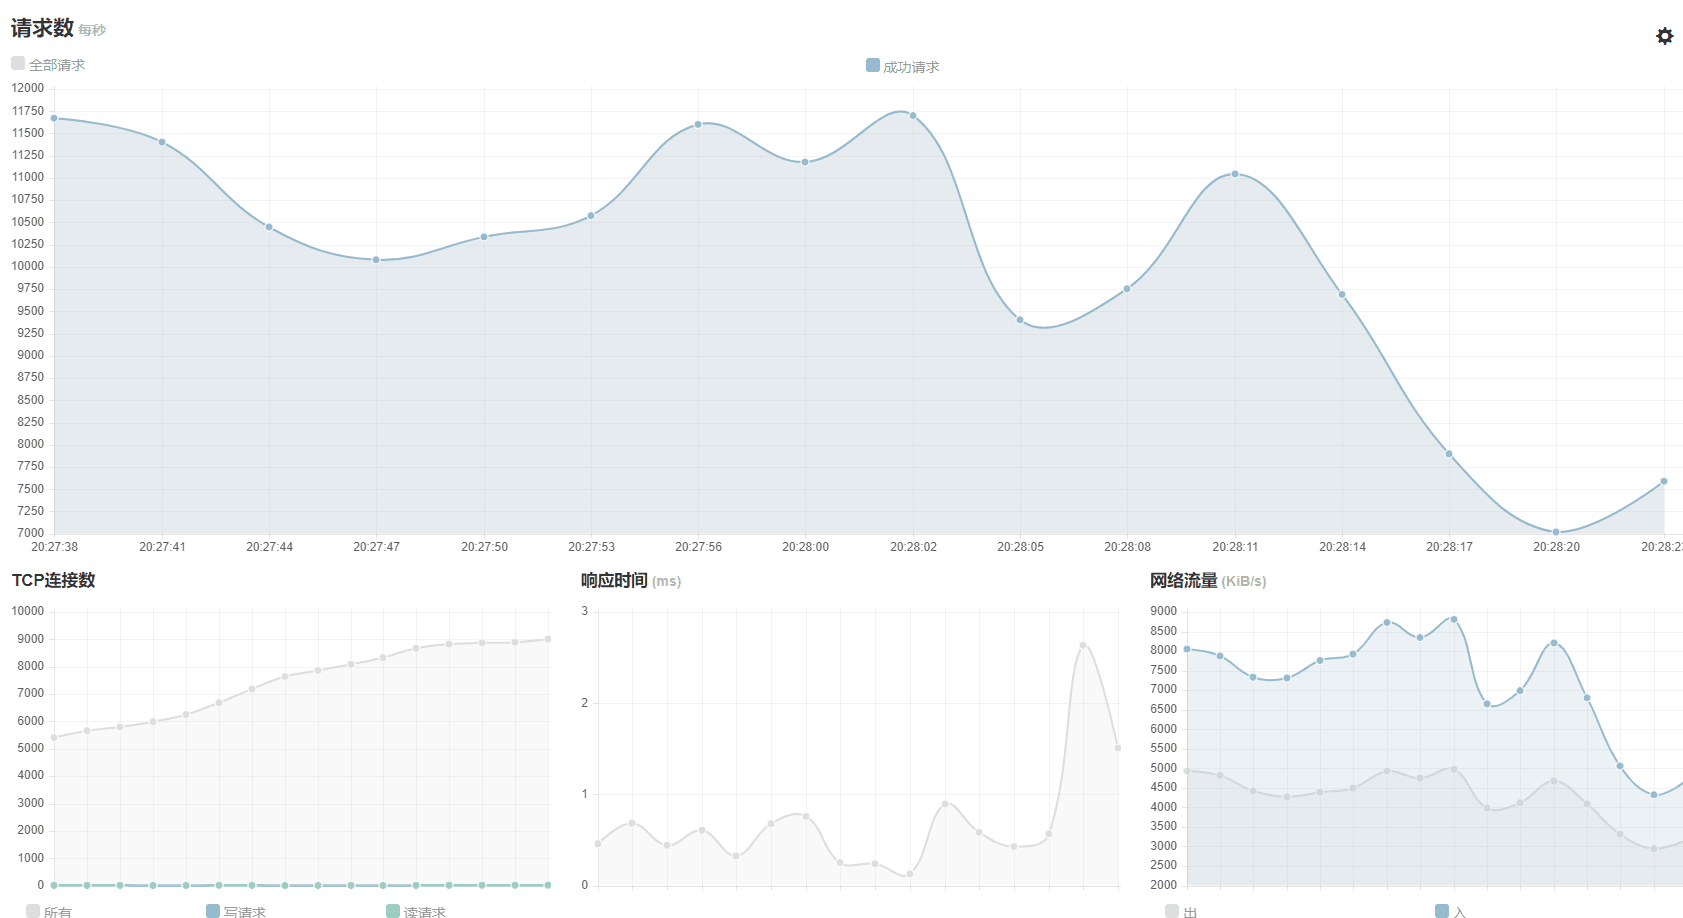Select the request data point at 20:28:11
The height and width of the screenshot is (918, 1683).
(x=1235, y=174)
